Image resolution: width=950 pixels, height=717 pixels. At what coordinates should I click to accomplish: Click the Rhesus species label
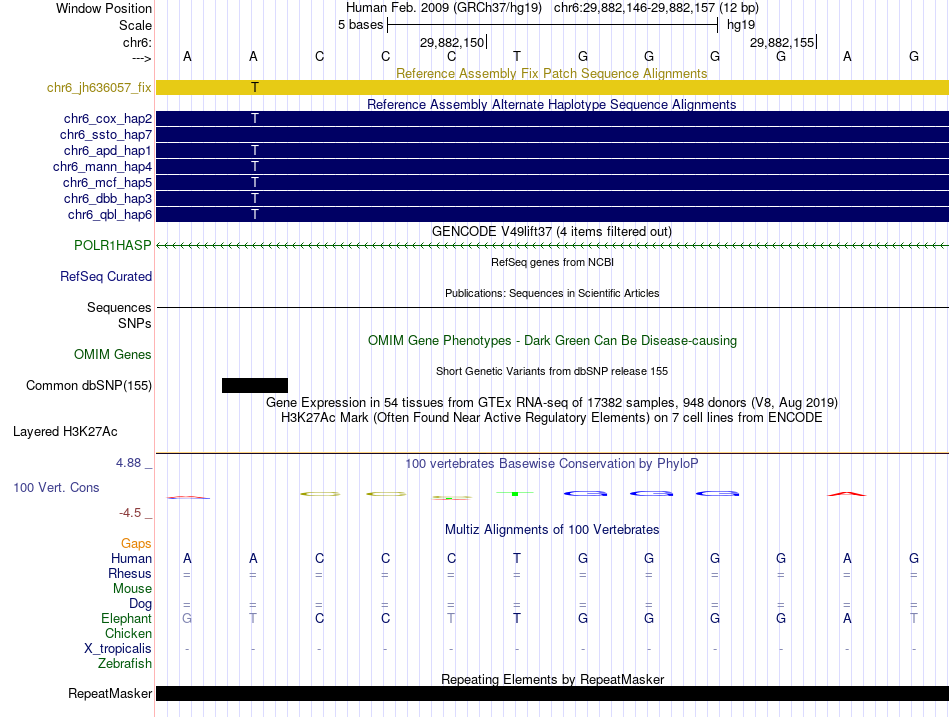pos(130,573)
